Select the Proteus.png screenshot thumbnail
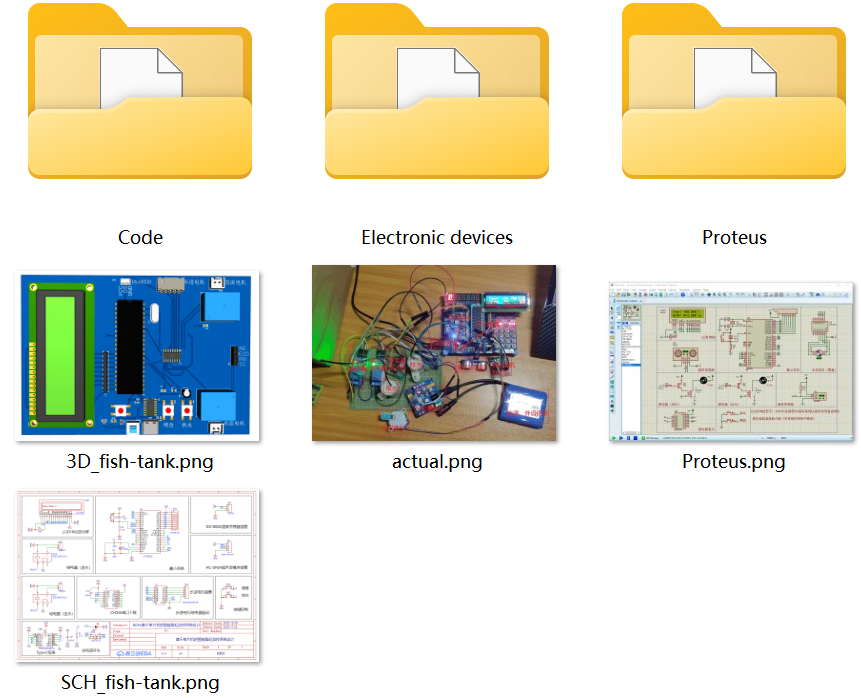 point(733,362)
